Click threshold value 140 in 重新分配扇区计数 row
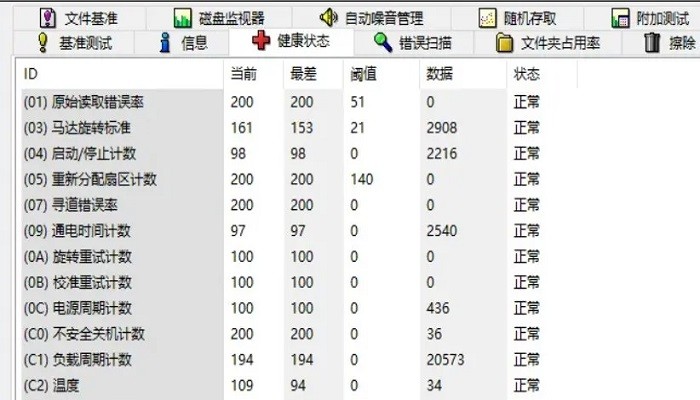The width and height of the screenshot is (700, 400). [362, 179]
